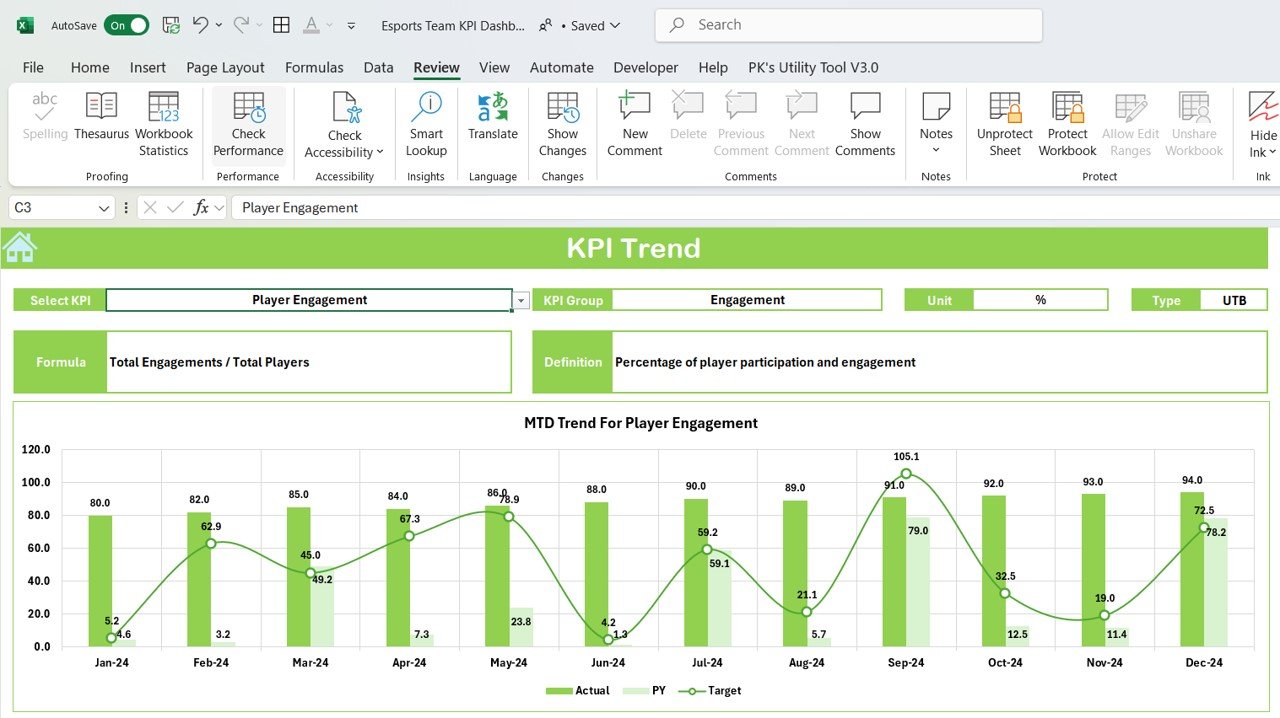Image resolution: width=1280 pixels, height=718 pixels.
Task: Click the Notes icon
Action: pos(936,106)
